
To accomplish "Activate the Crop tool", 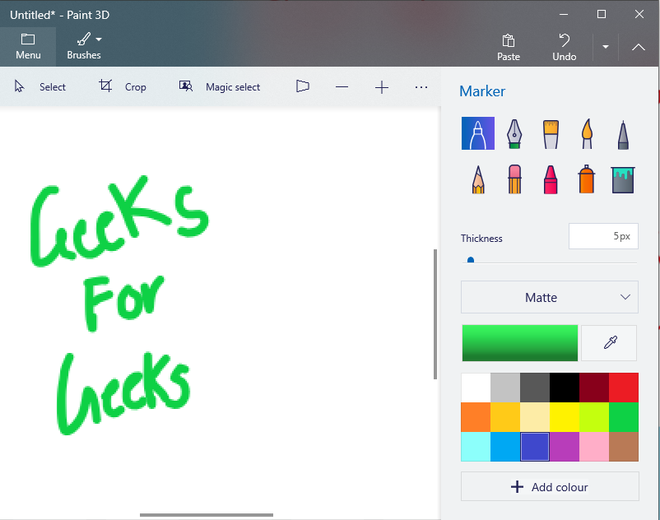I will point(123,87).
